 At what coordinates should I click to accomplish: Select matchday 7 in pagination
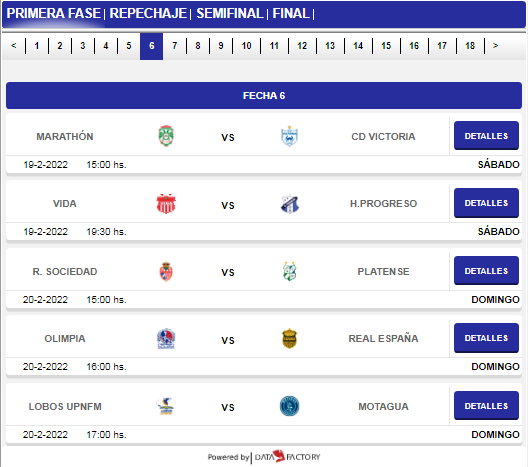pos(174,46)
